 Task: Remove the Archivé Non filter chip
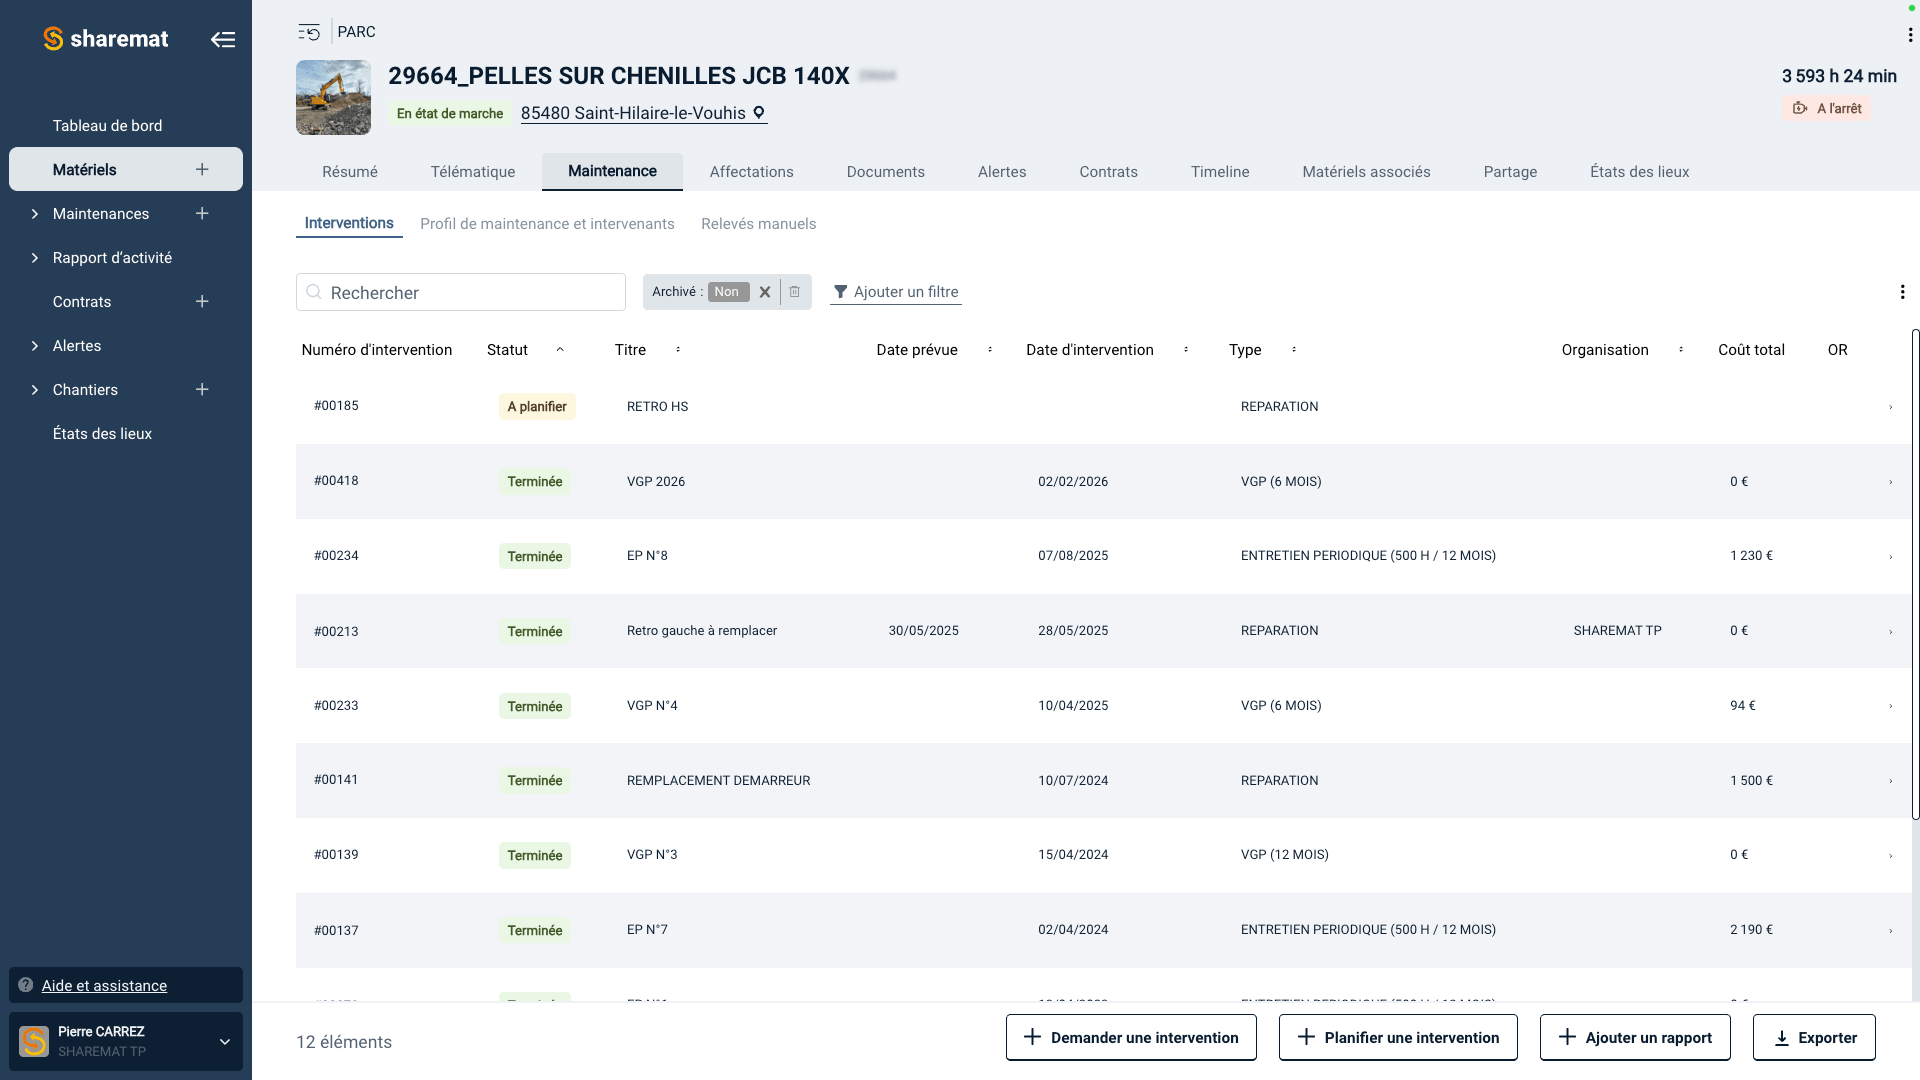coord(765,291)
